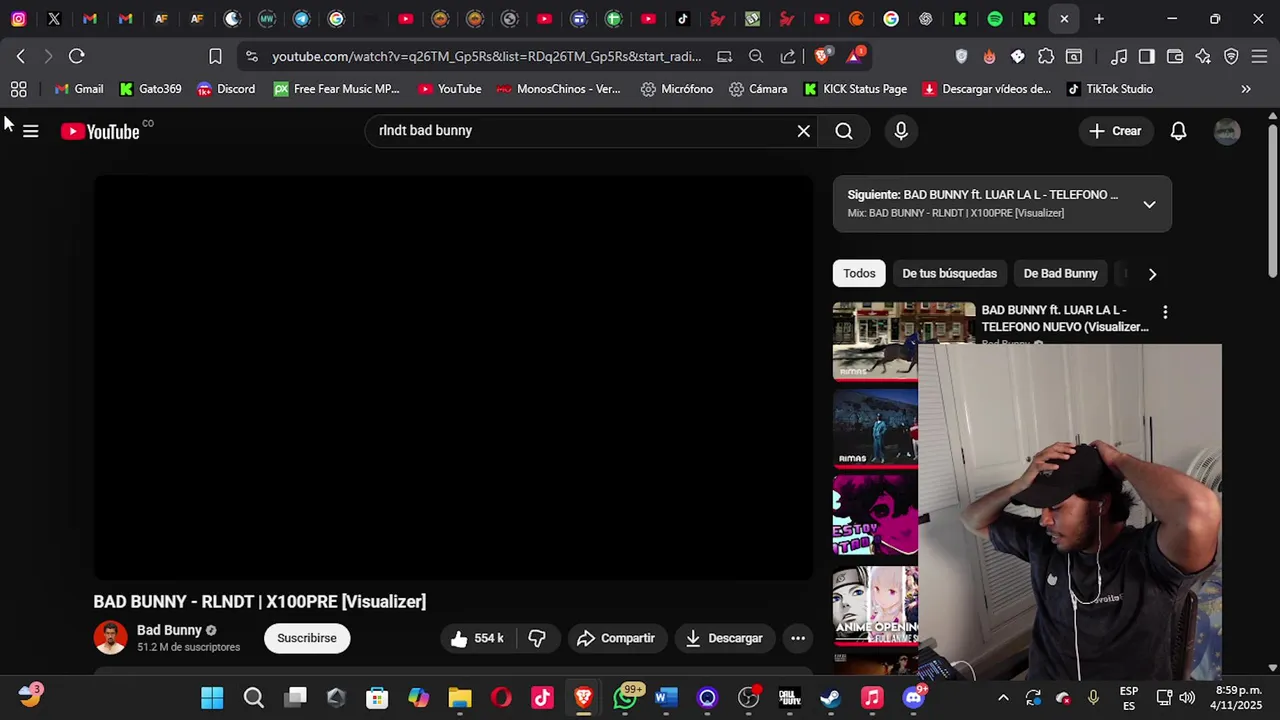Open the Brave Shields lion icon
Screen dimensions: 1280x720
tap(822, 56)
